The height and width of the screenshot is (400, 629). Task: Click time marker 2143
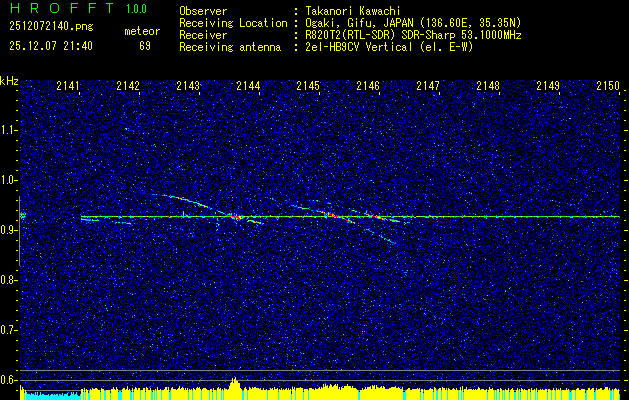(x=188, y=86)
